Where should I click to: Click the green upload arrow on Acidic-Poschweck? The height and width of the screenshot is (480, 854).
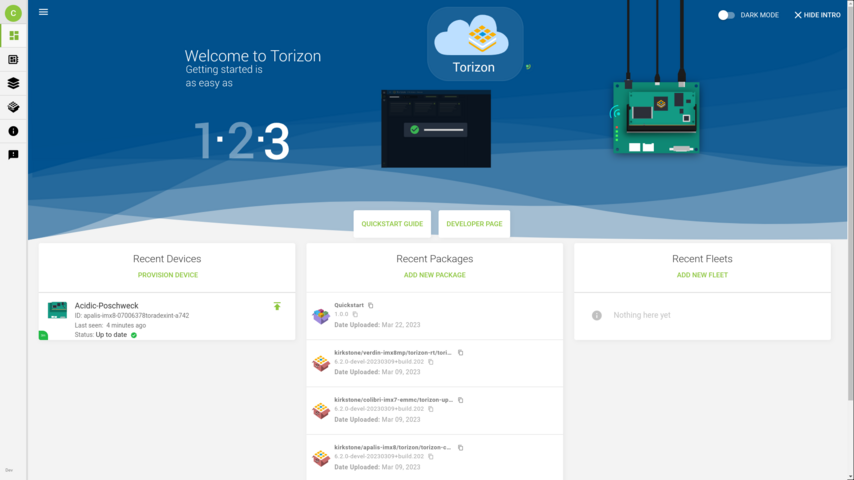click(x=277, y=306)
